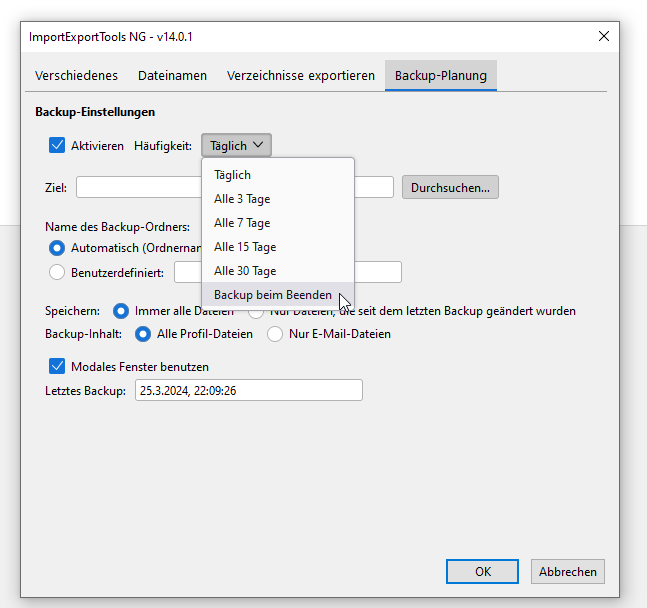647x608 pixels.
Task: Open the Dateinamen tab
Action: (172, 76)
